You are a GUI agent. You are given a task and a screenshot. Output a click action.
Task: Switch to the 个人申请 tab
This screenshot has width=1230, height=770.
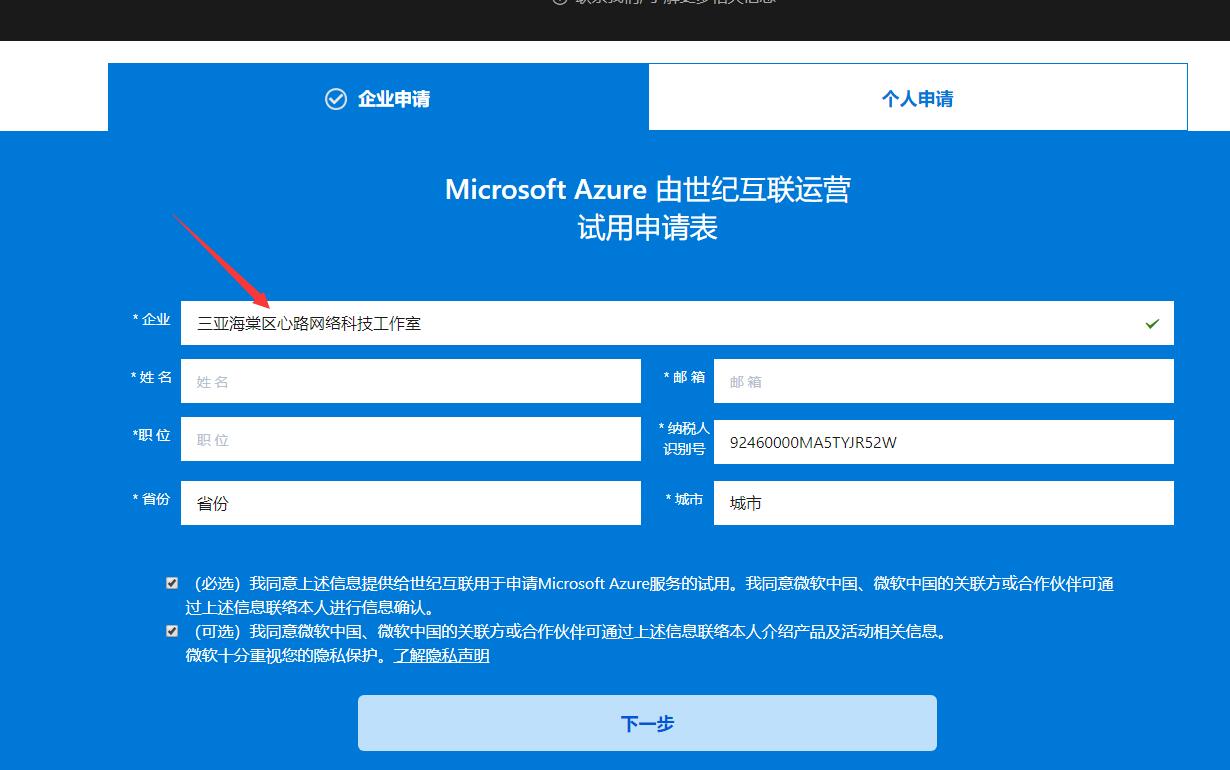(918, 98)
